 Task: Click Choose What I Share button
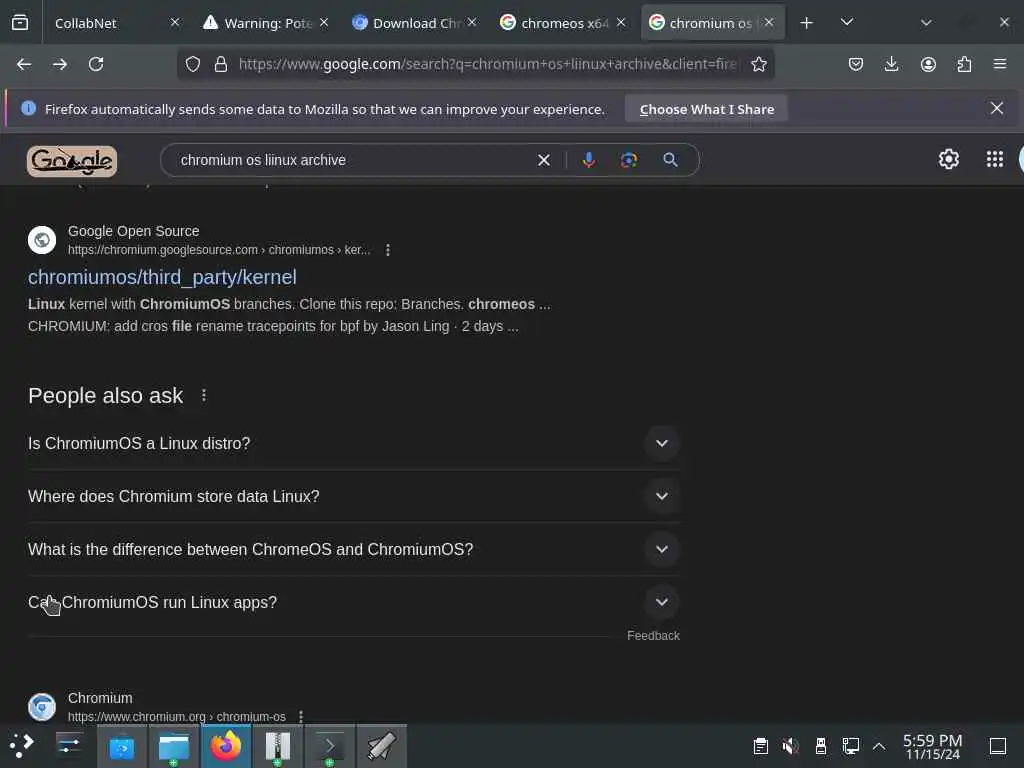pyautogui.click(x=706, y=109)
